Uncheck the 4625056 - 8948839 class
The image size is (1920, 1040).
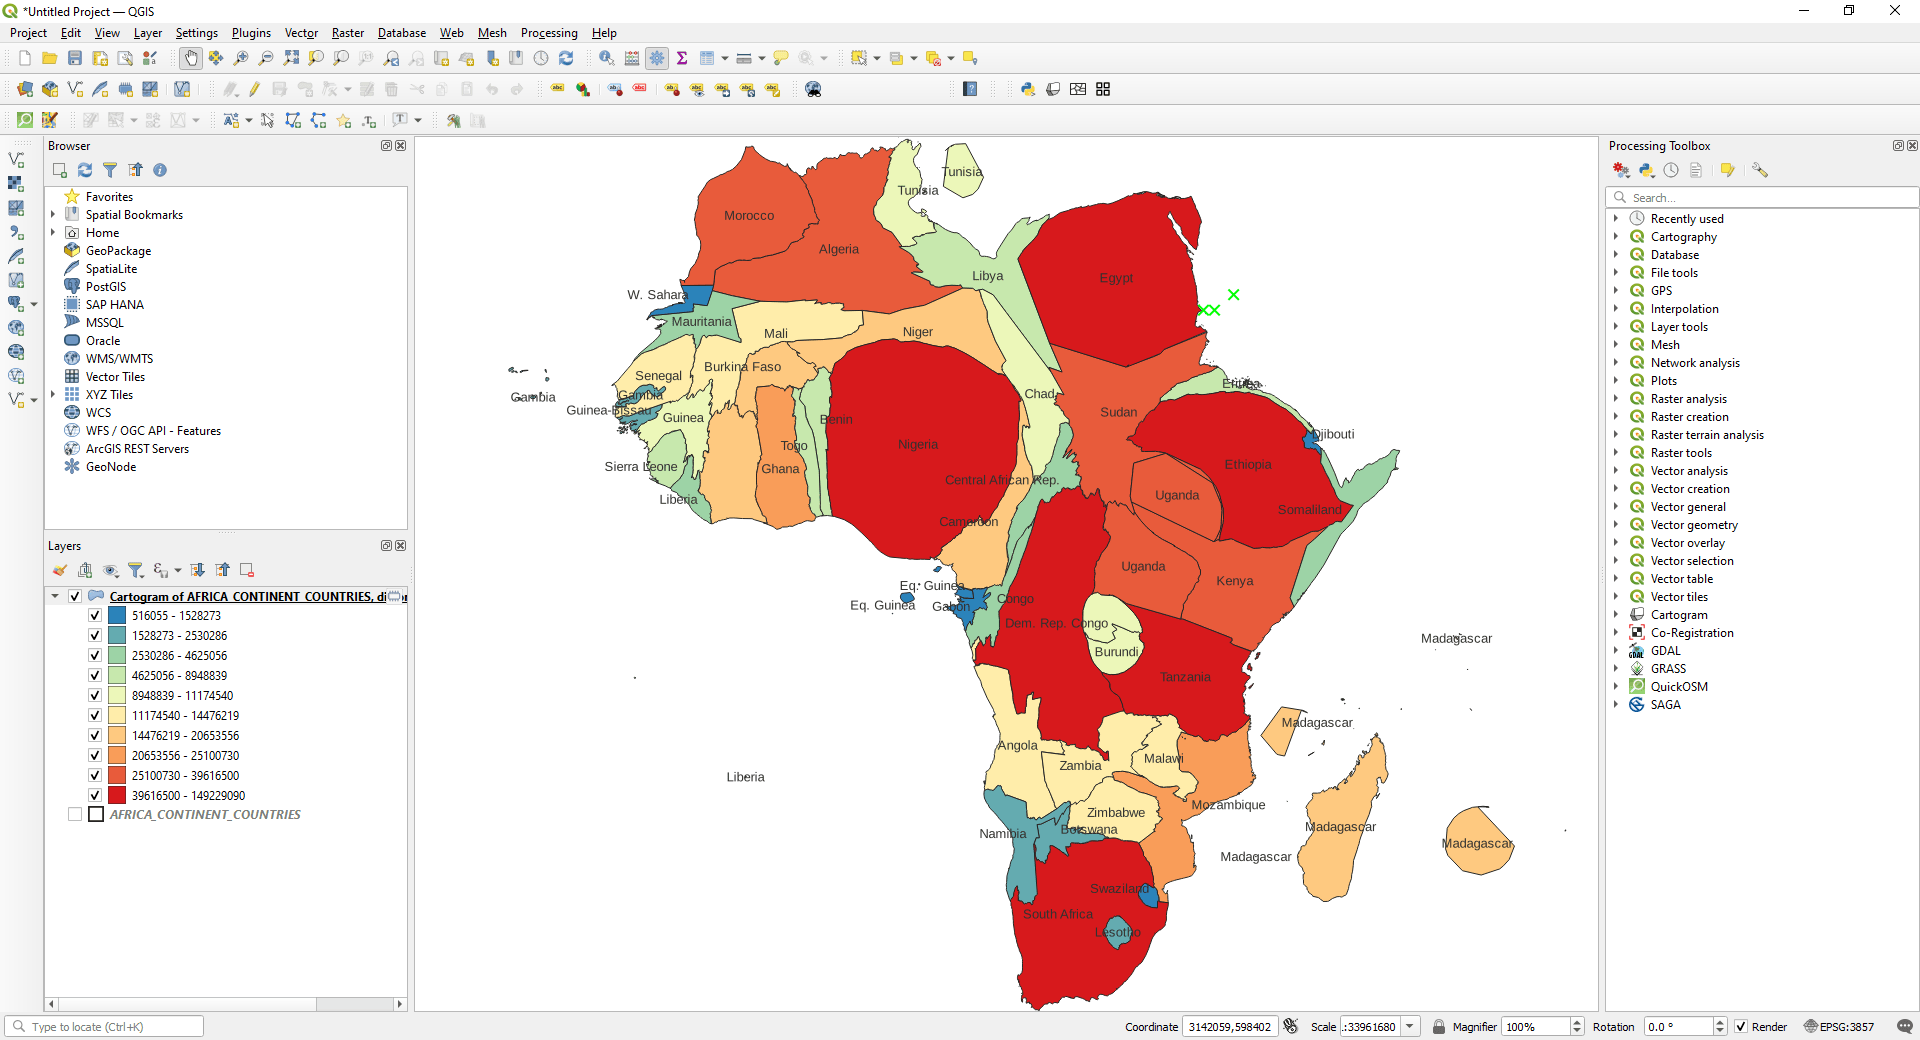coord(95,676)
